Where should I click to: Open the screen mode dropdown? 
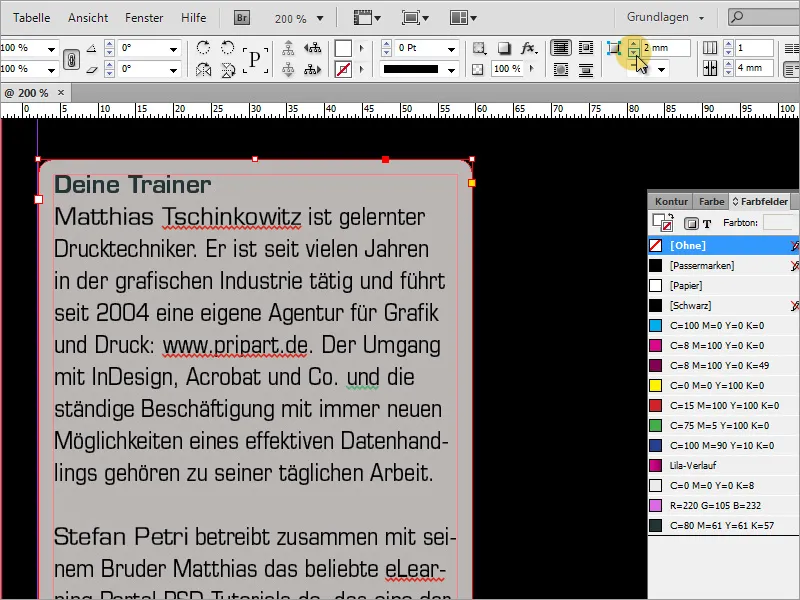(415, 18)
